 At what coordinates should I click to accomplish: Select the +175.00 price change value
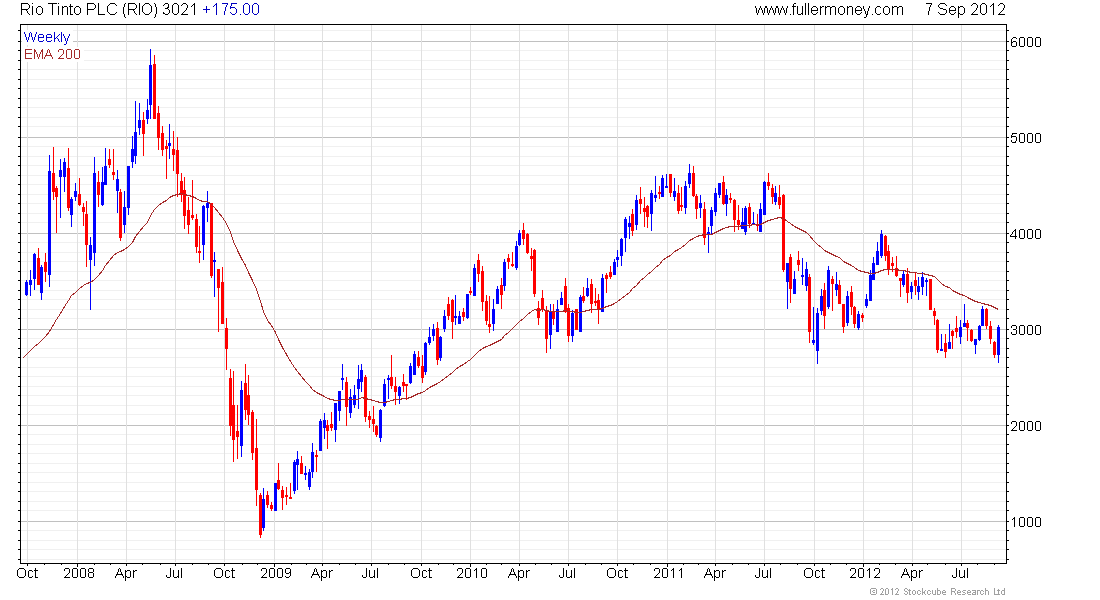pyautogui.click(x=231, y=10)
